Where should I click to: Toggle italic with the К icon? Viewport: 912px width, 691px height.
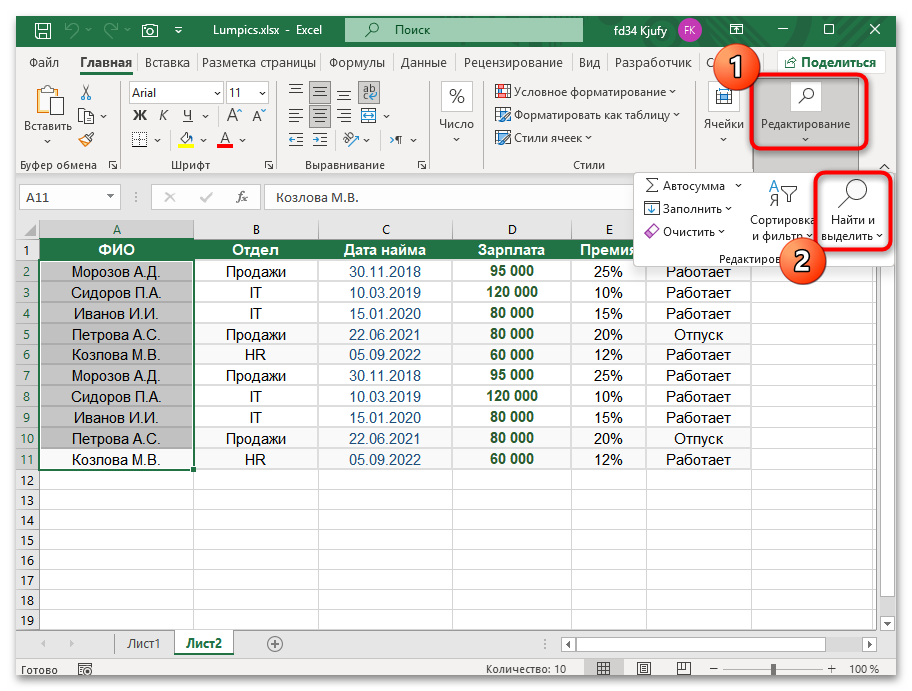point(163,113)
